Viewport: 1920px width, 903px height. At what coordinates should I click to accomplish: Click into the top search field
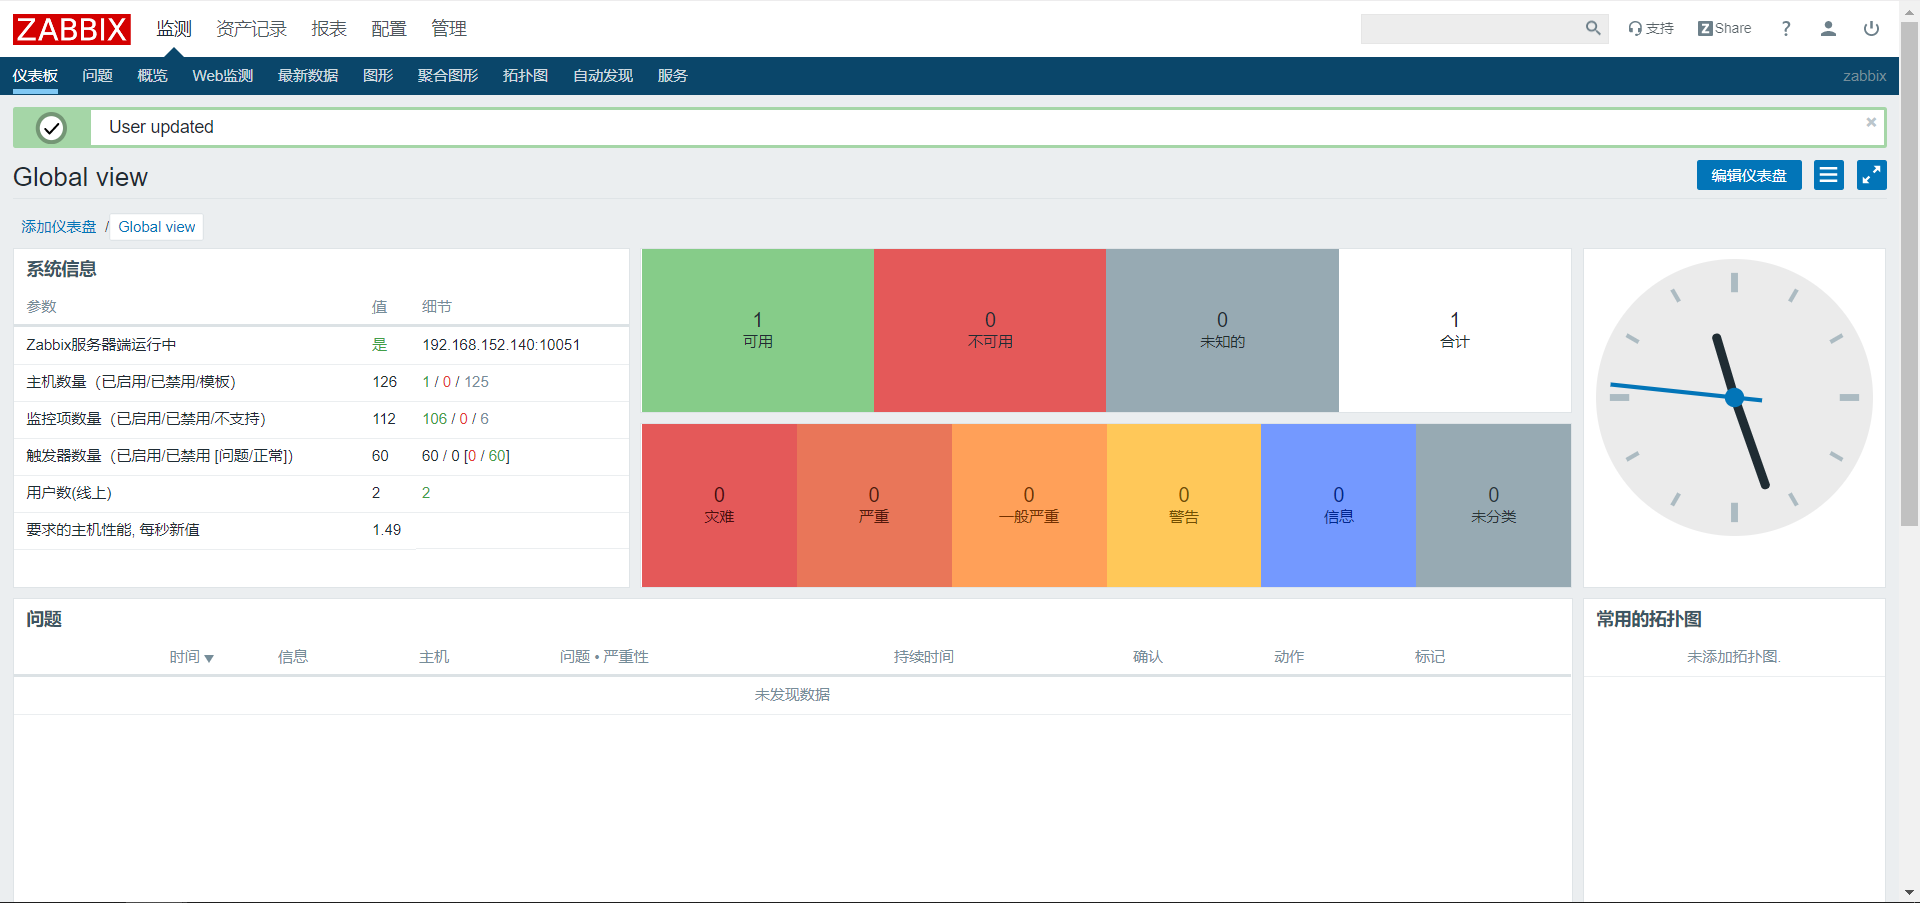(1470, 28)
